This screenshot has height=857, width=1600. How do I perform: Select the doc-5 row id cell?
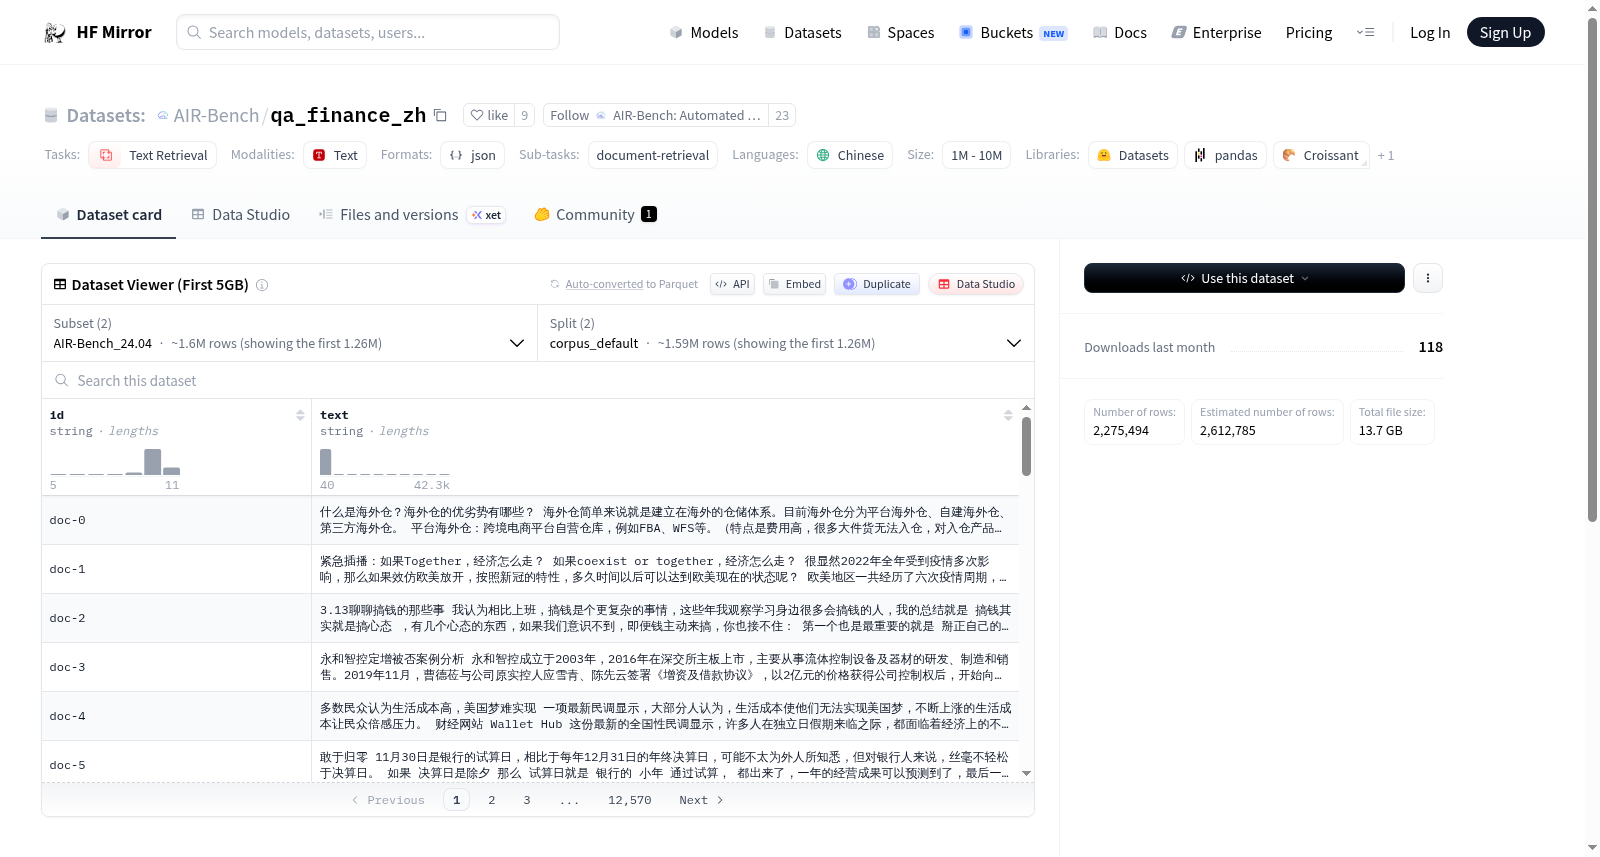click(x=176, y=762)
